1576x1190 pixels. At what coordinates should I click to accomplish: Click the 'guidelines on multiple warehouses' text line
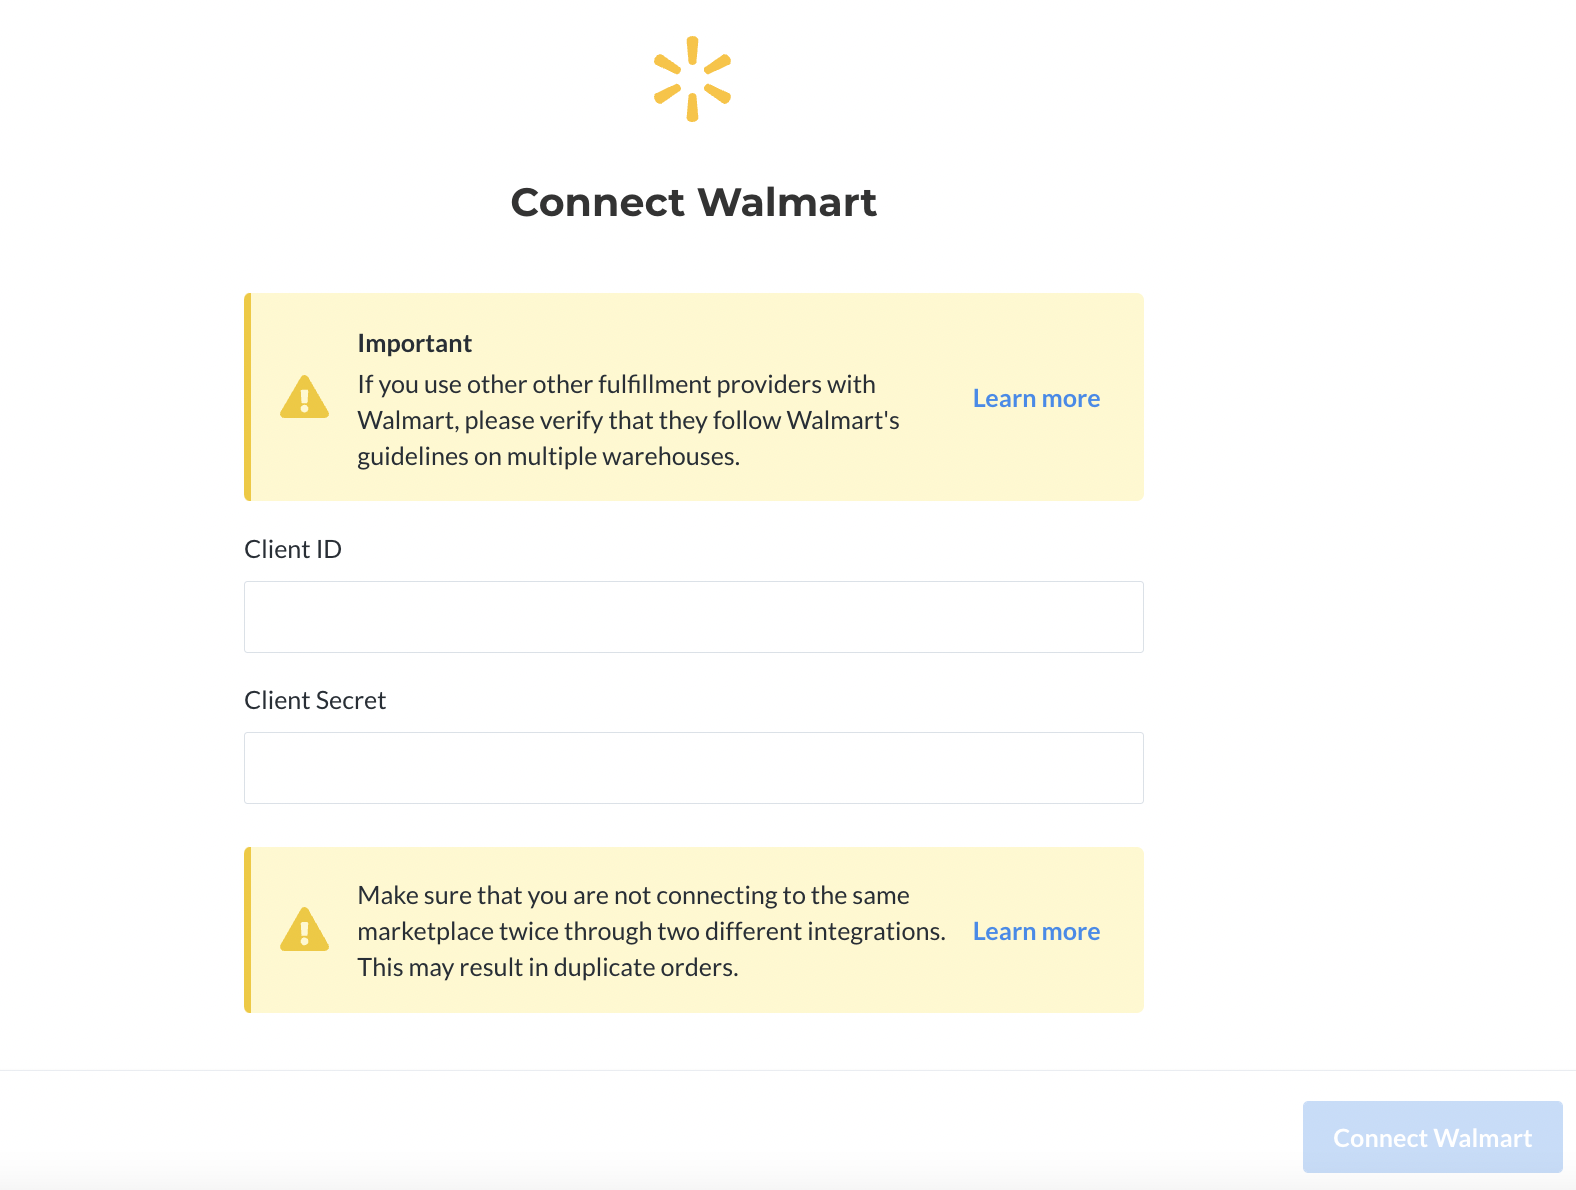(x=549, y=456)
